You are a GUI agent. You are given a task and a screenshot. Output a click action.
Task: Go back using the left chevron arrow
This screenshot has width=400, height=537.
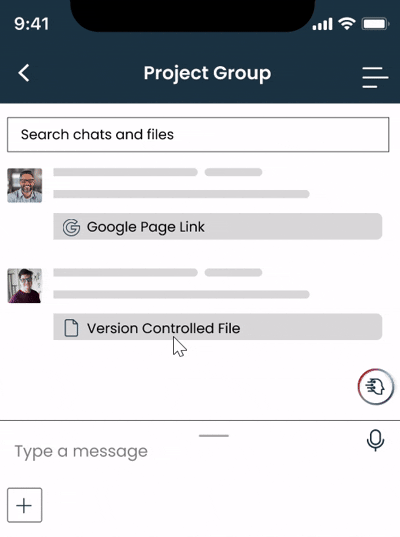coord(24,73)
